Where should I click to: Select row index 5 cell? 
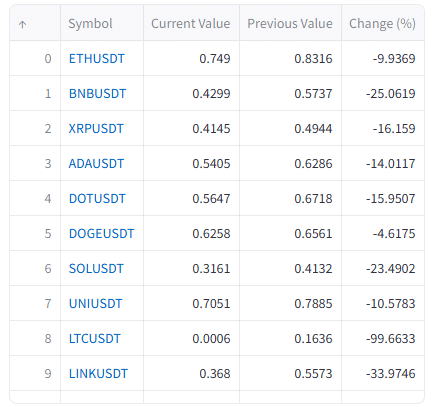(x=35, y=233)
